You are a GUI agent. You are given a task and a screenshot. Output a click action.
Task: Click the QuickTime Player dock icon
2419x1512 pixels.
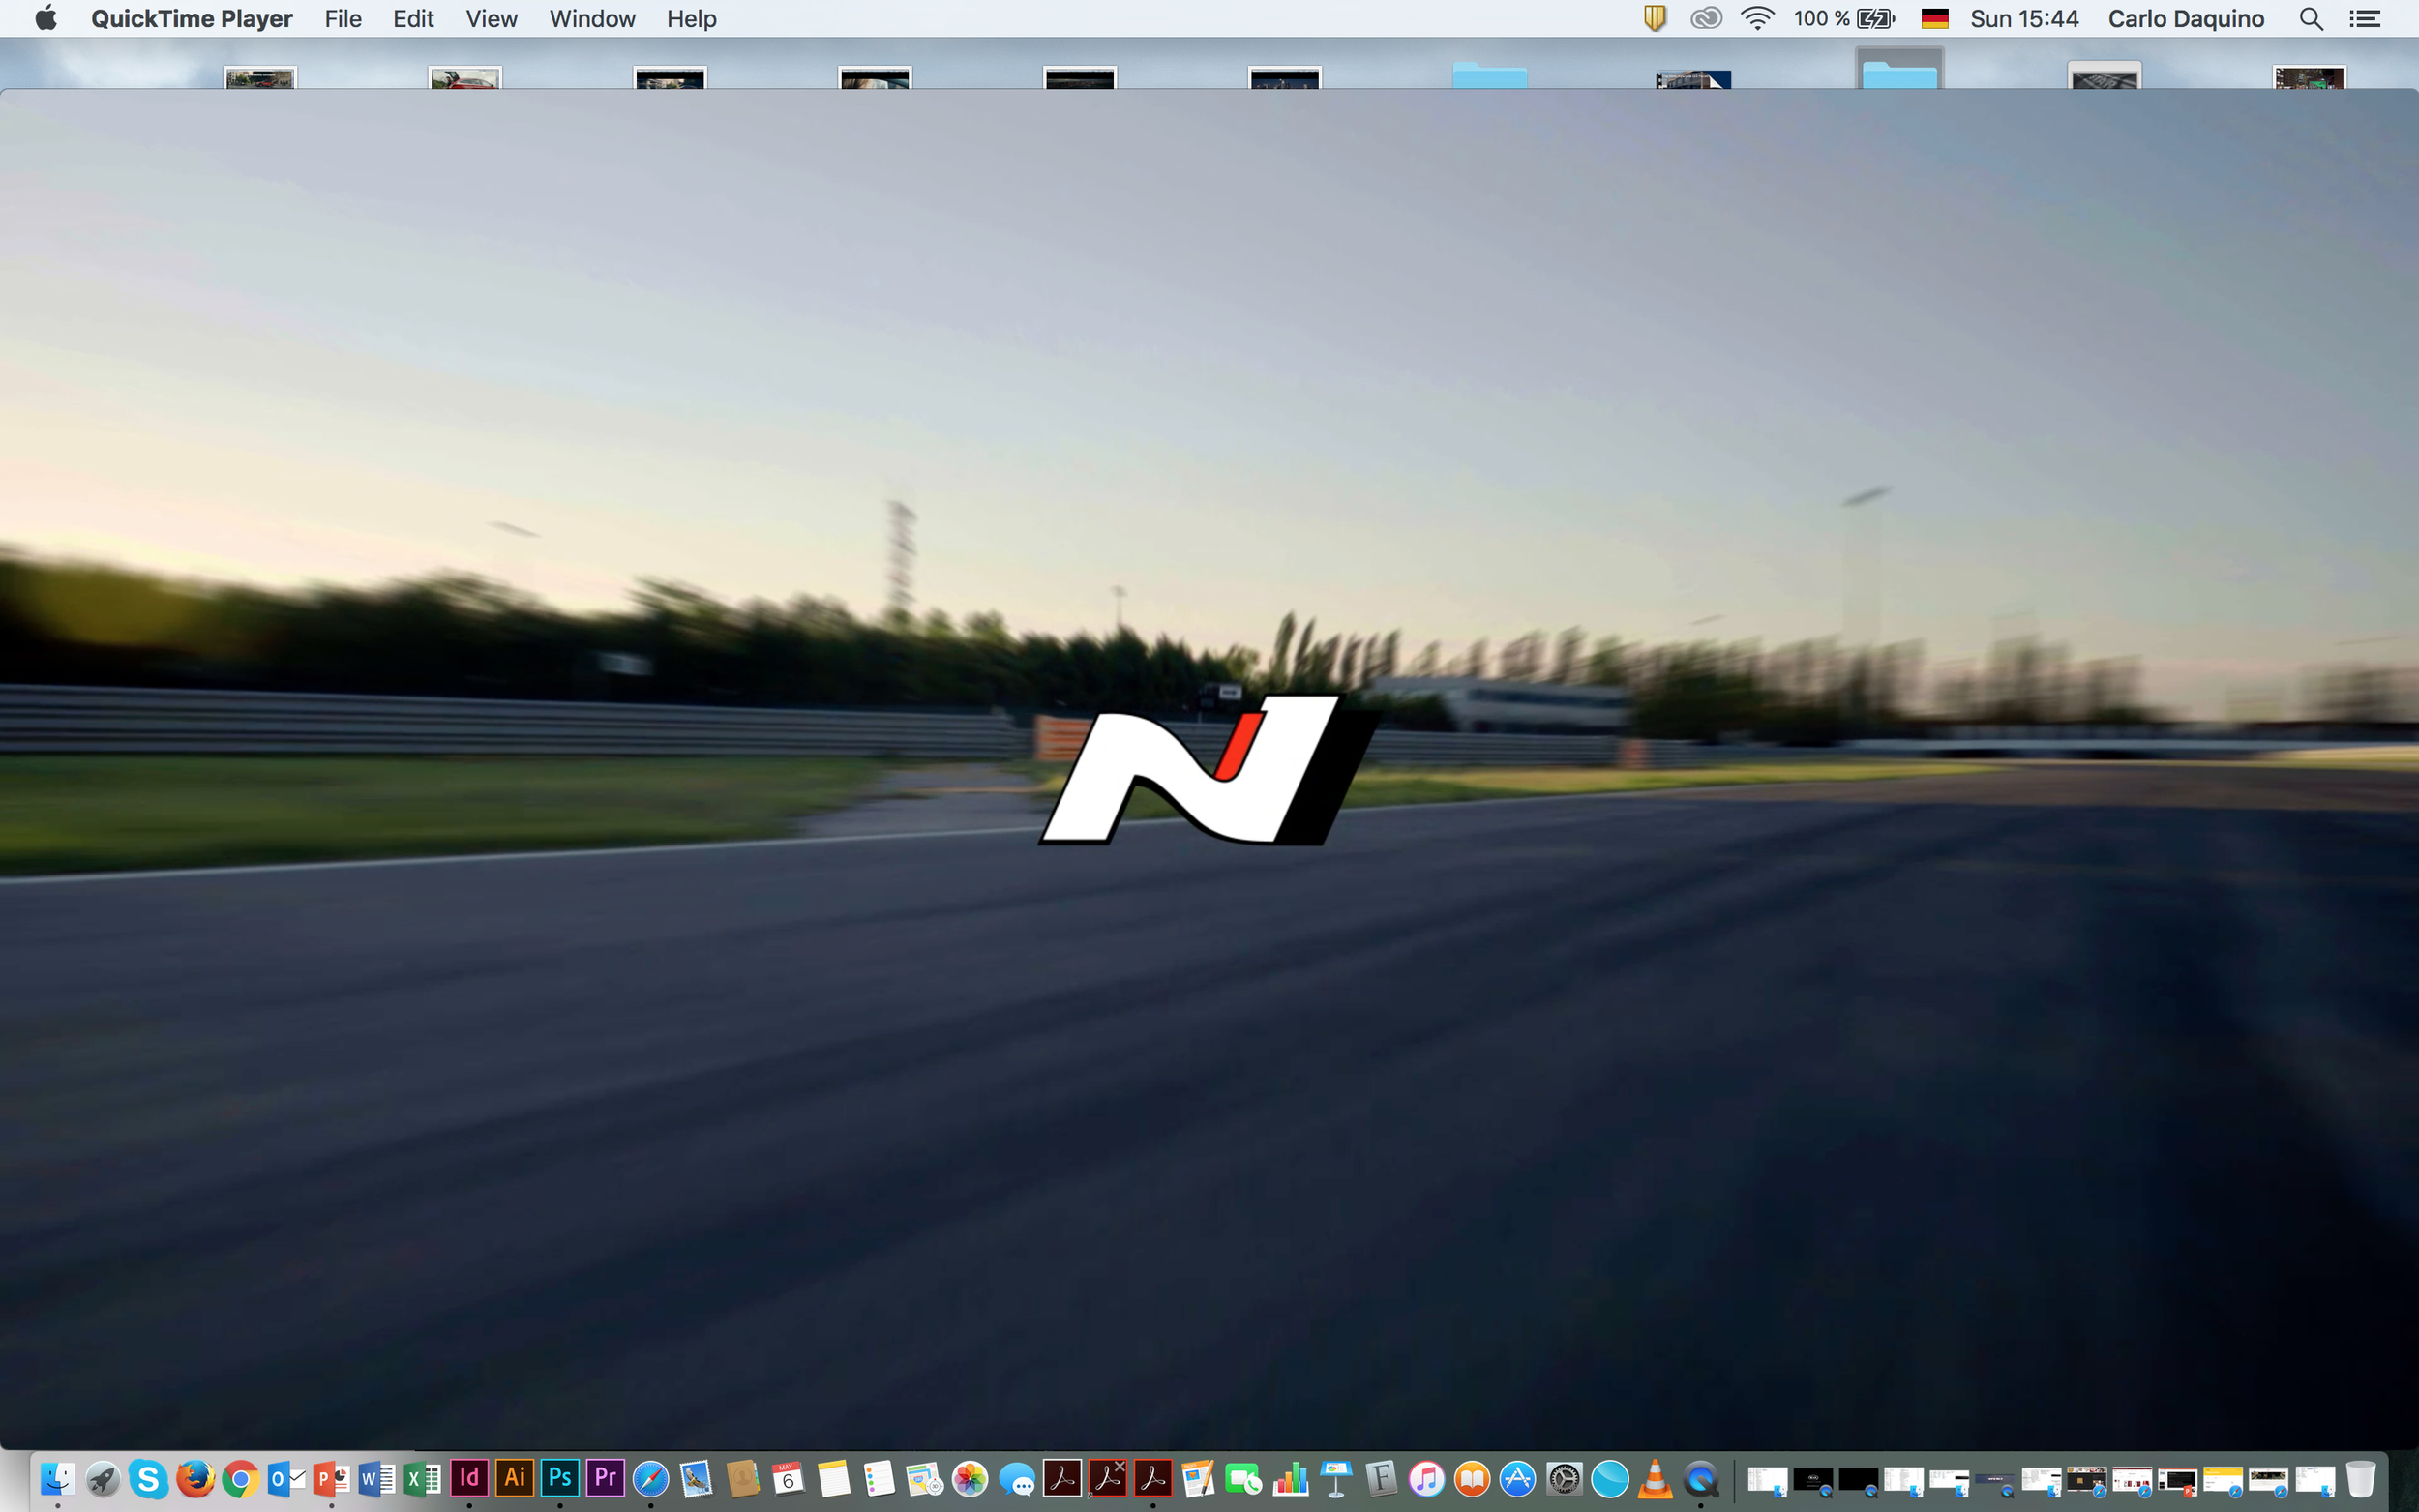point(1700,1479)
